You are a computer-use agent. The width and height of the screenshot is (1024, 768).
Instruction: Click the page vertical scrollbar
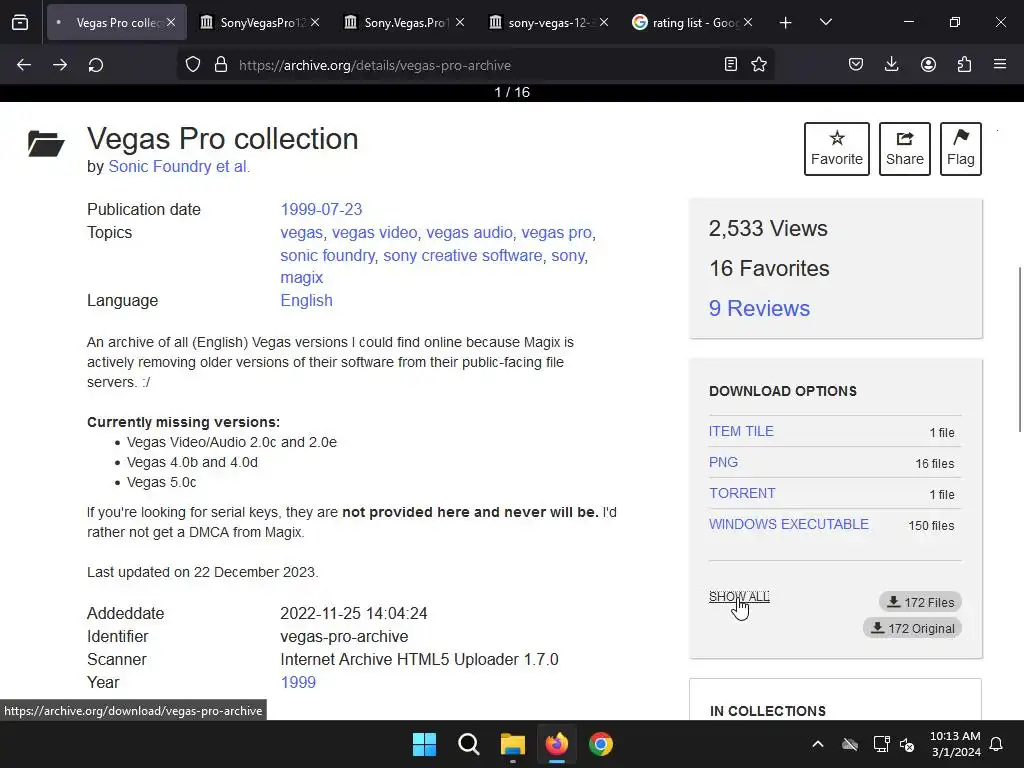coord(1019,349)
